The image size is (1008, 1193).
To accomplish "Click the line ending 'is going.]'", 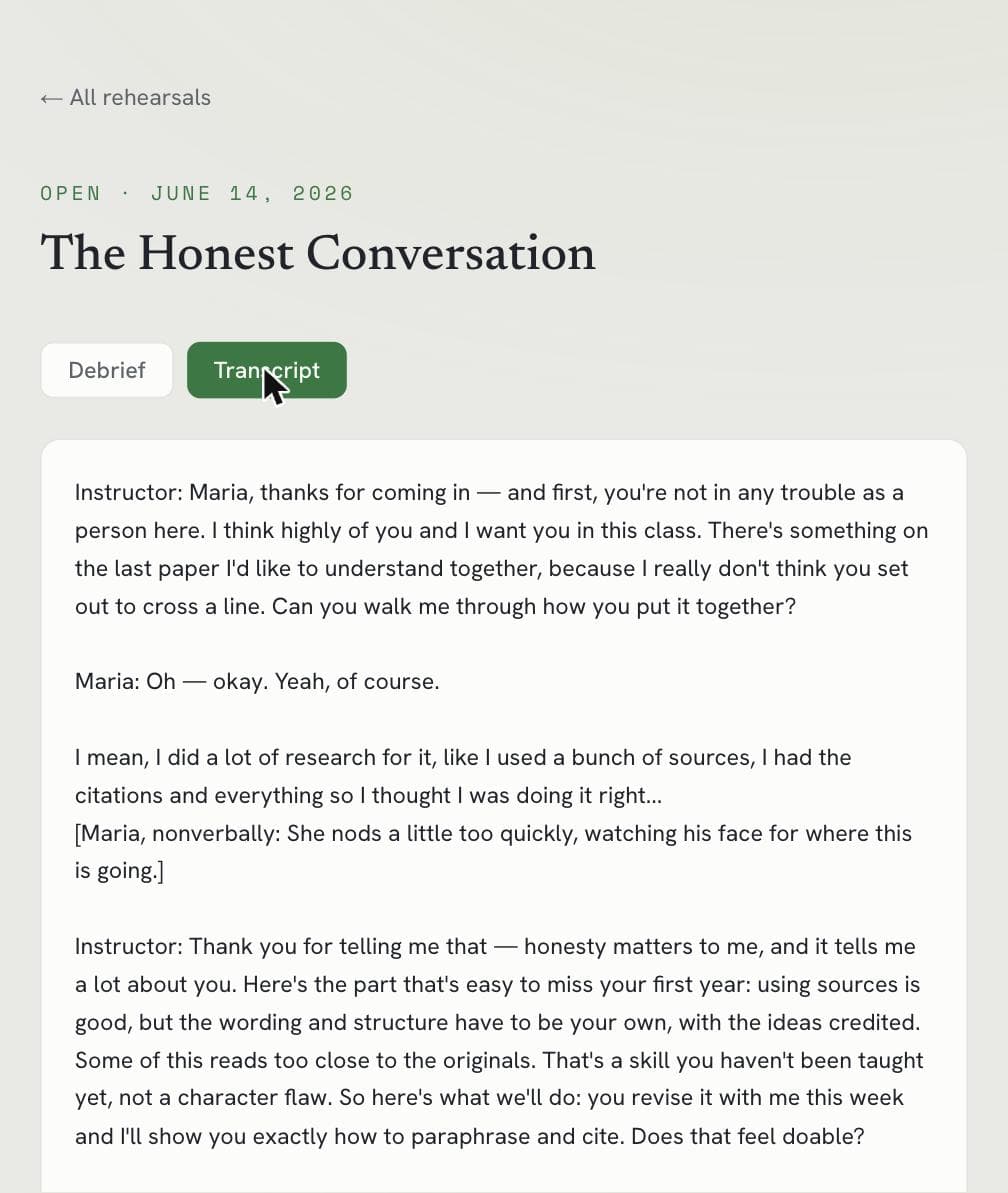I will tap(119, 870).
